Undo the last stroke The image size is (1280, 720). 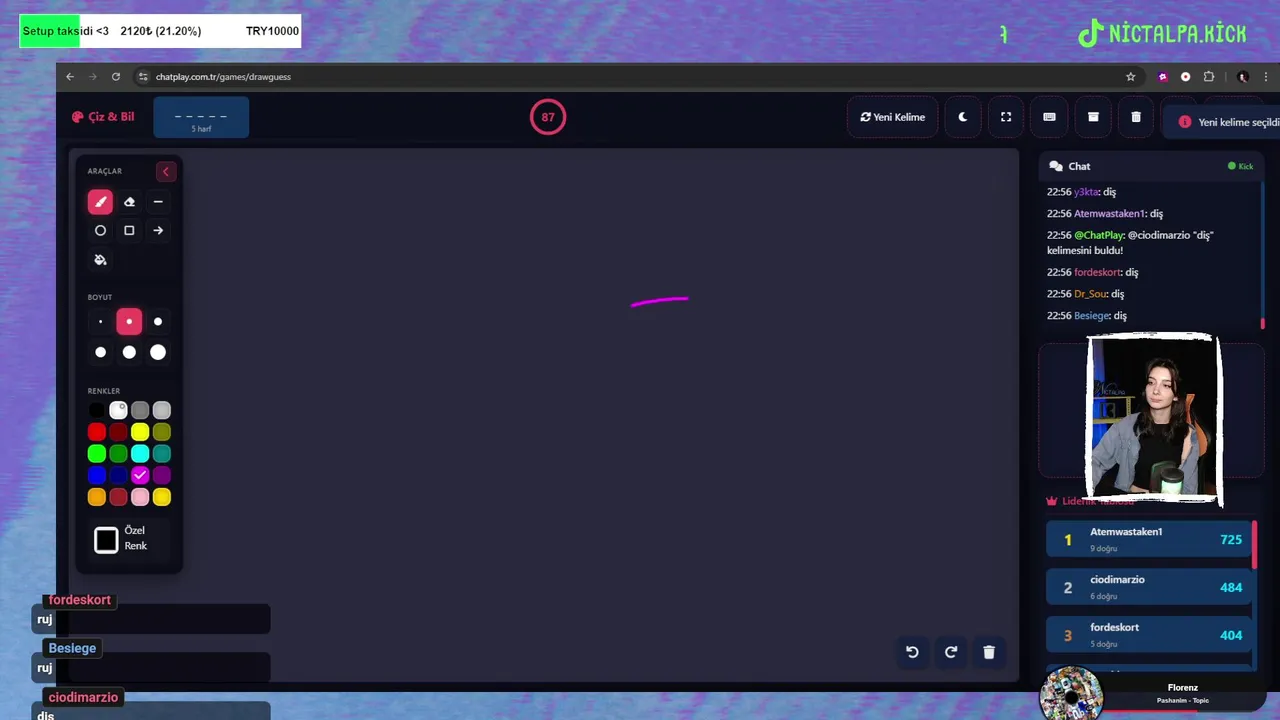pos(912,652)
